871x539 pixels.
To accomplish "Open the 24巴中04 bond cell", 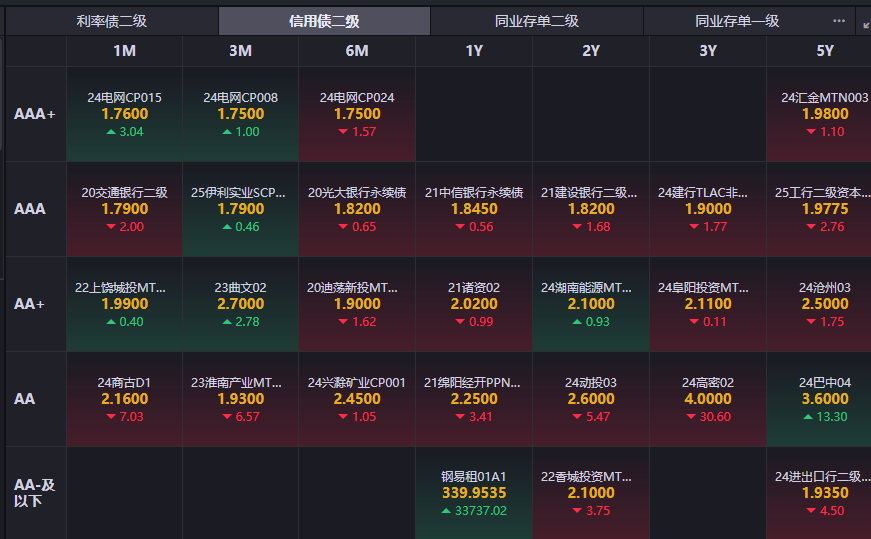I will tap(819, 400).
